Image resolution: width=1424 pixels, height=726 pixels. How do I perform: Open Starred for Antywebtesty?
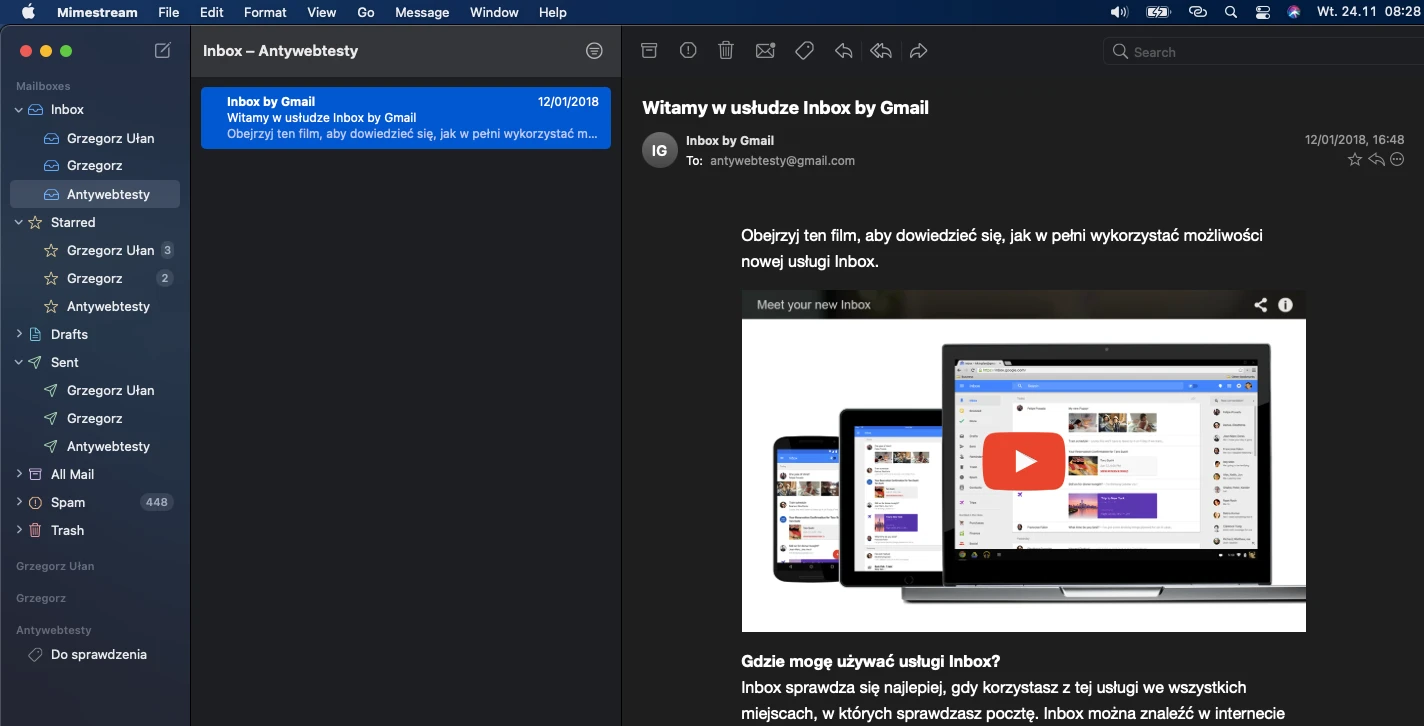(97, 306)
